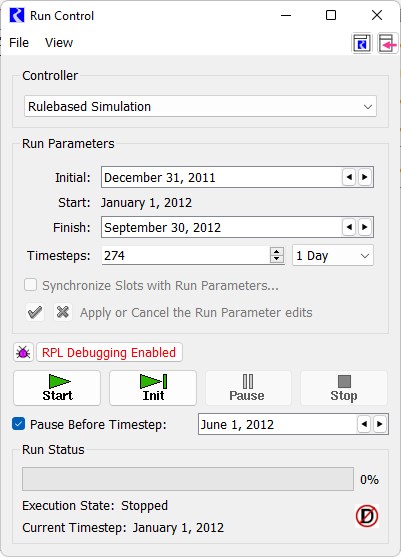Open the Rulebased Simulation controller dropdown
This screenshot has width=401, height=557.
[200, 106]
